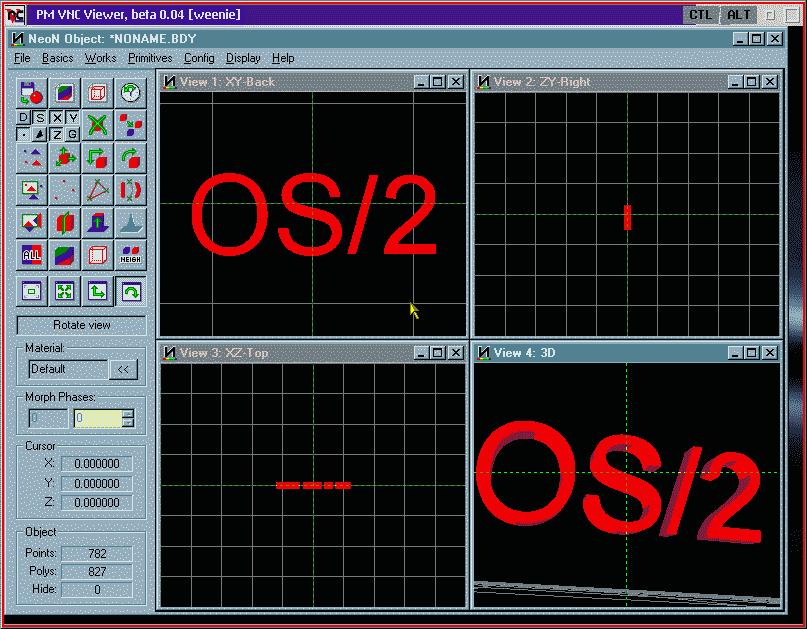This screenshot has width=807, height=629.
Task: Toggle the G button
Action: [73, 134]
